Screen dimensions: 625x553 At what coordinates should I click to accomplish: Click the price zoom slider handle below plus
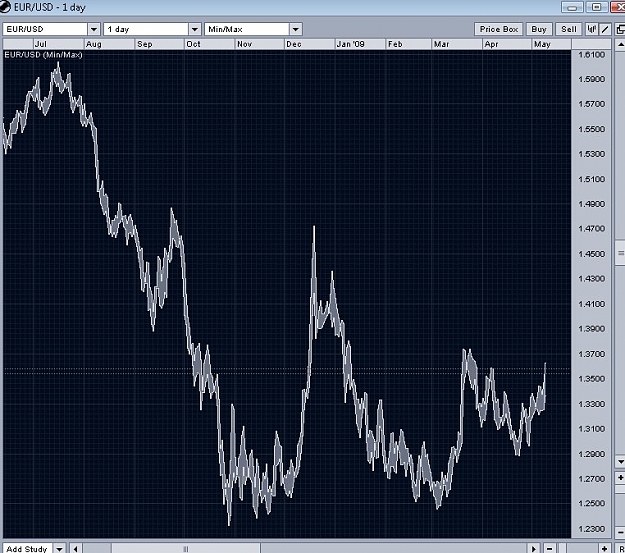point(620,489)
